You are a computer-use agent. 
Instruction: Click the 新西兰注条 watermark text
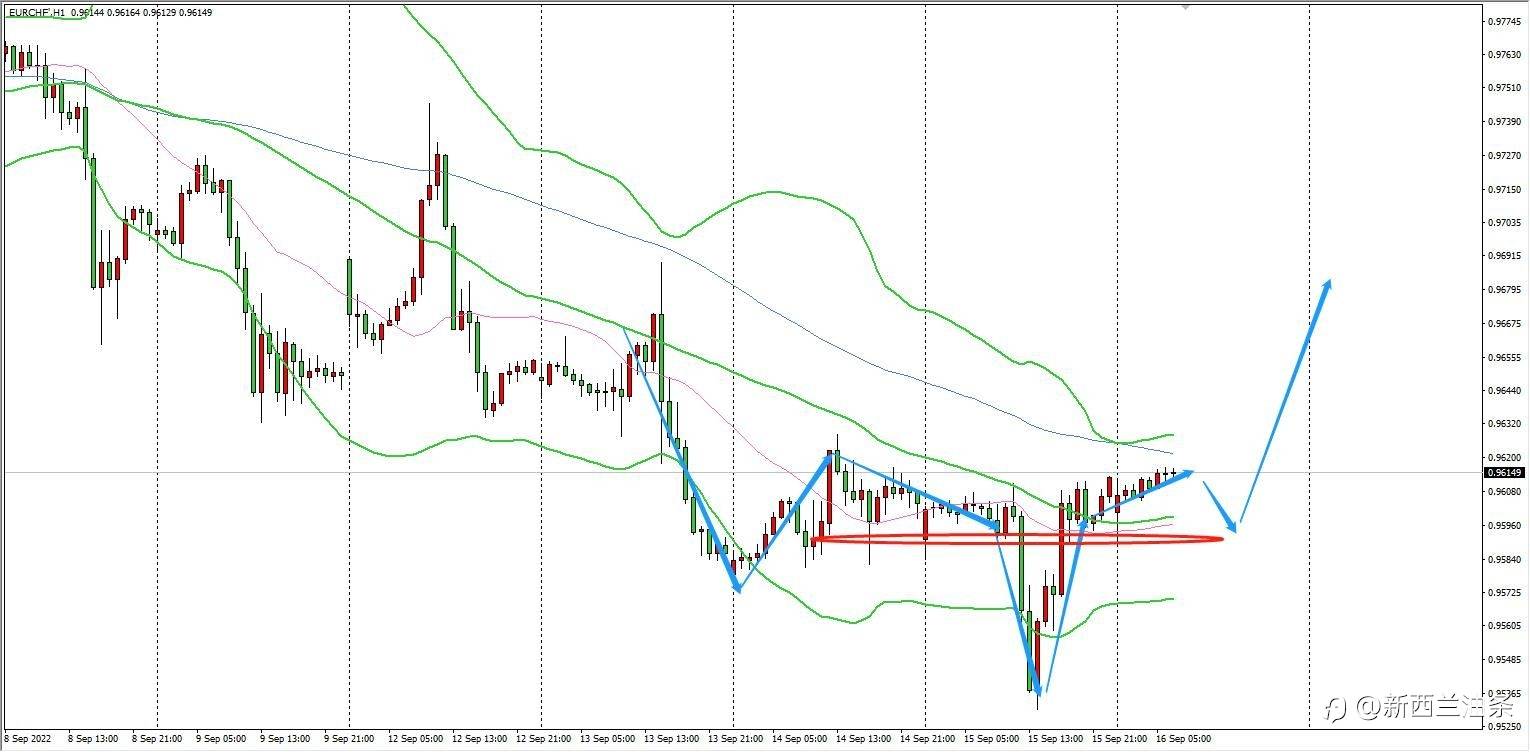(1449, 708)
